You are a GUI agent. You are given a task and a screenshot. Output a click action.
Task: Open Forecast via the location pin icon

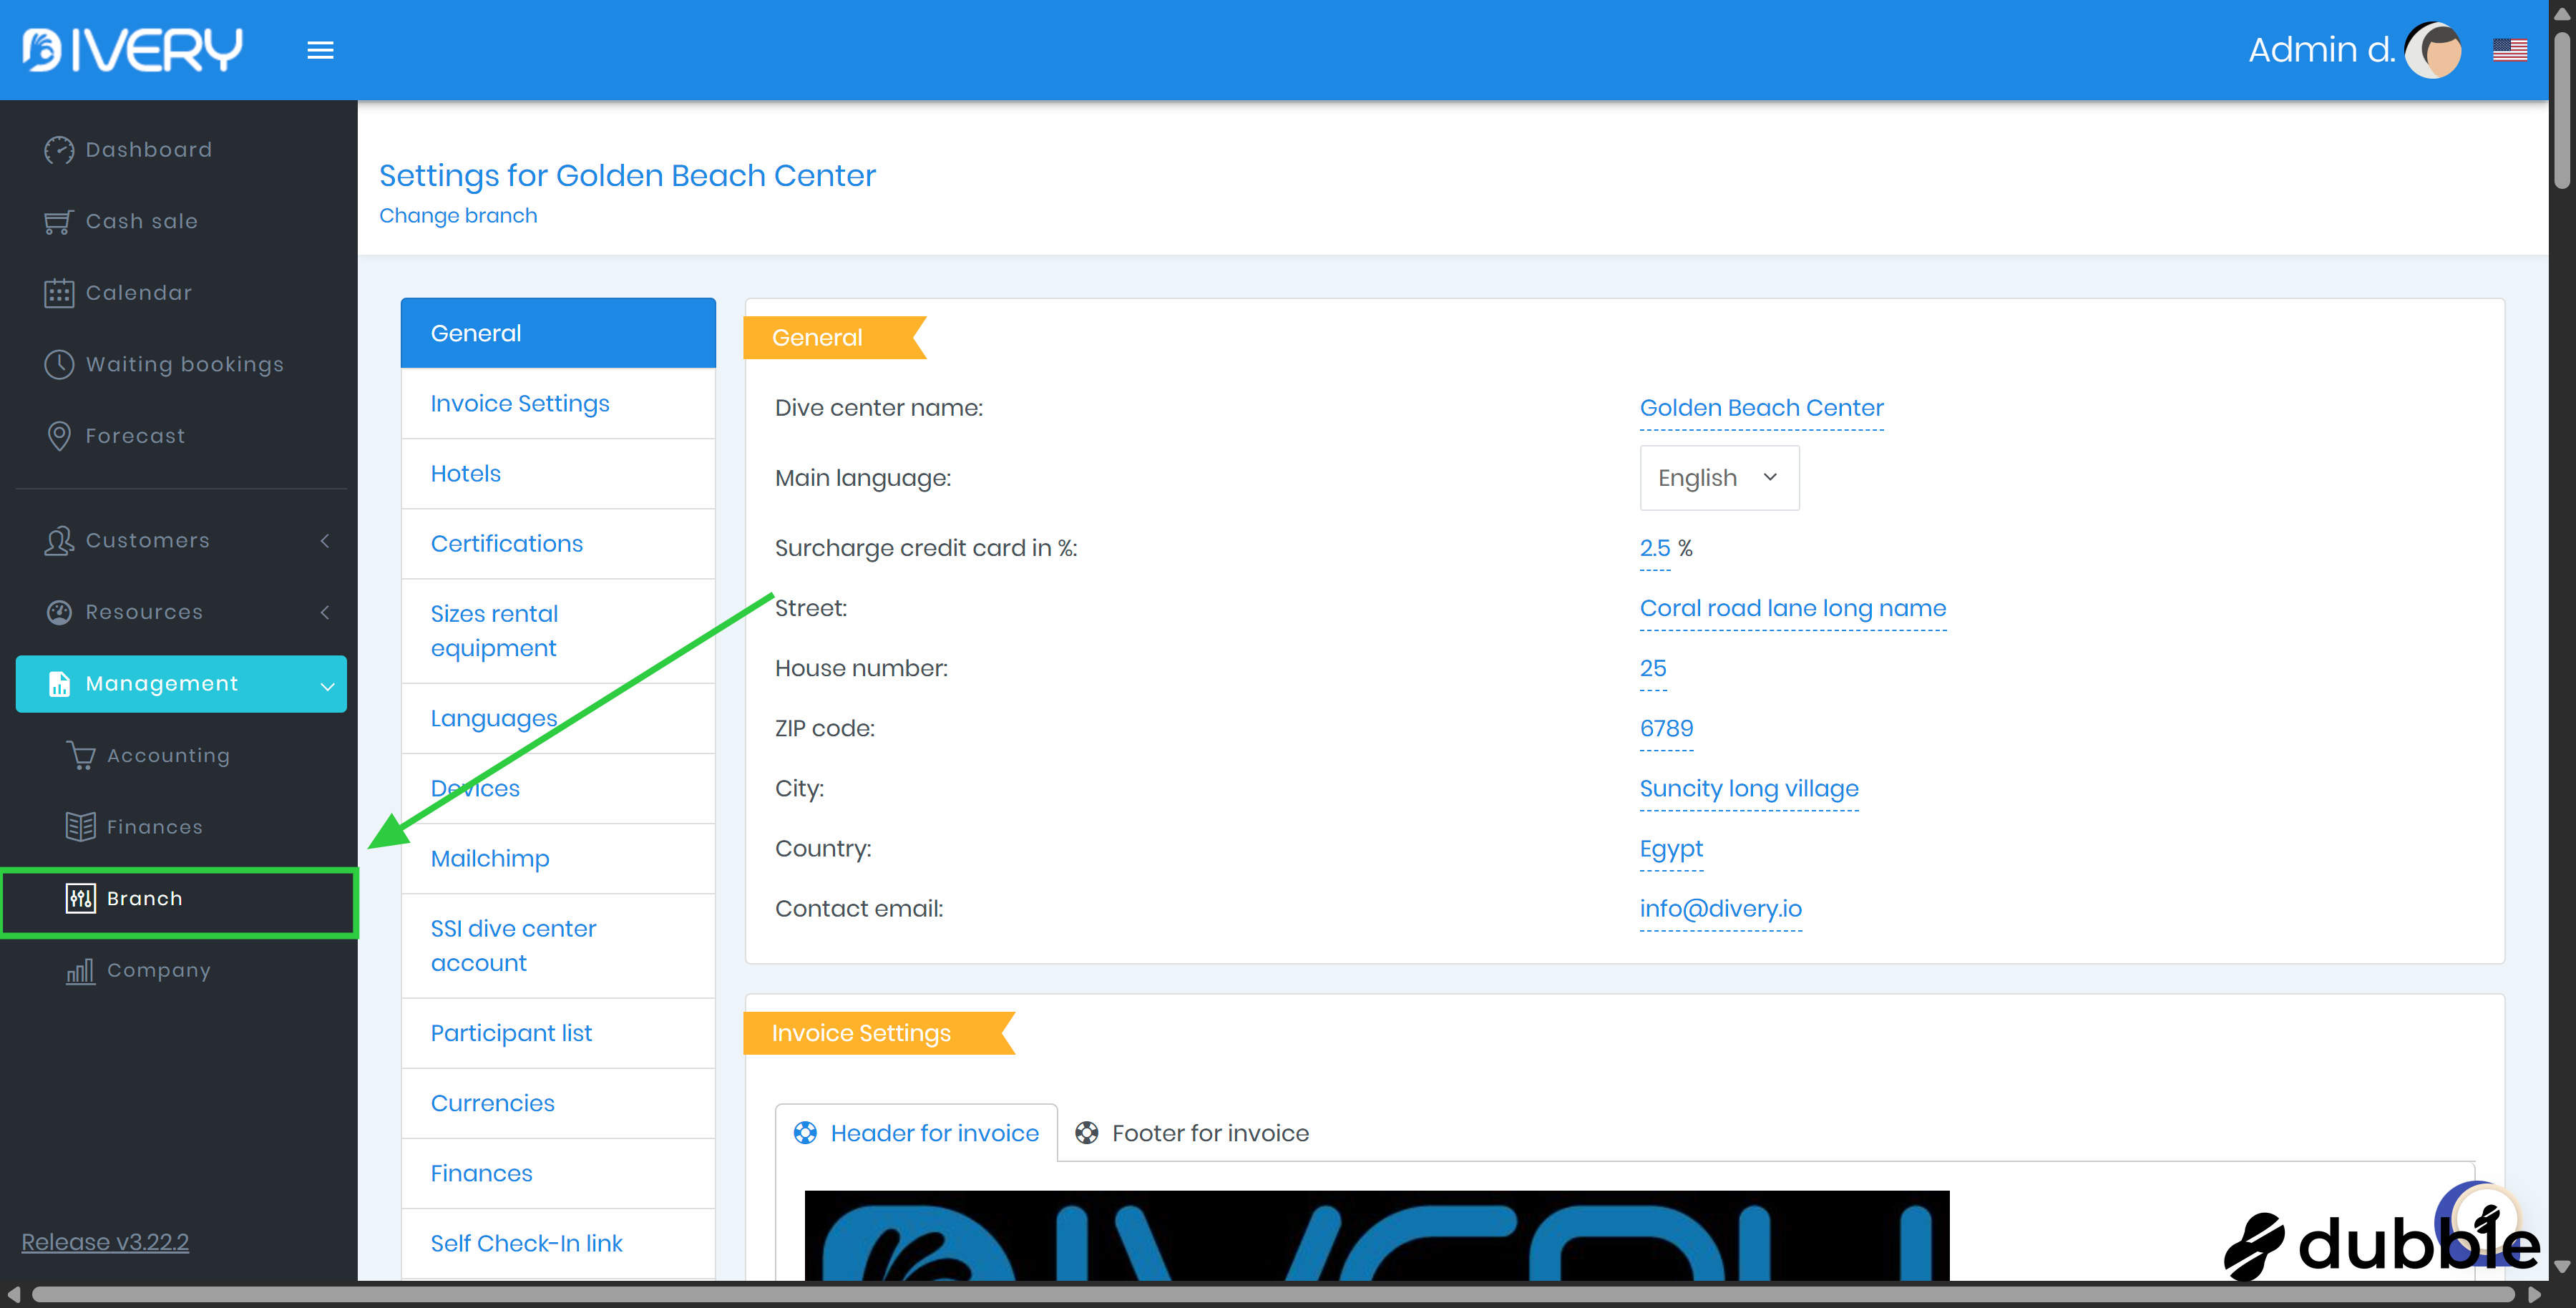[x=59, y=436]
